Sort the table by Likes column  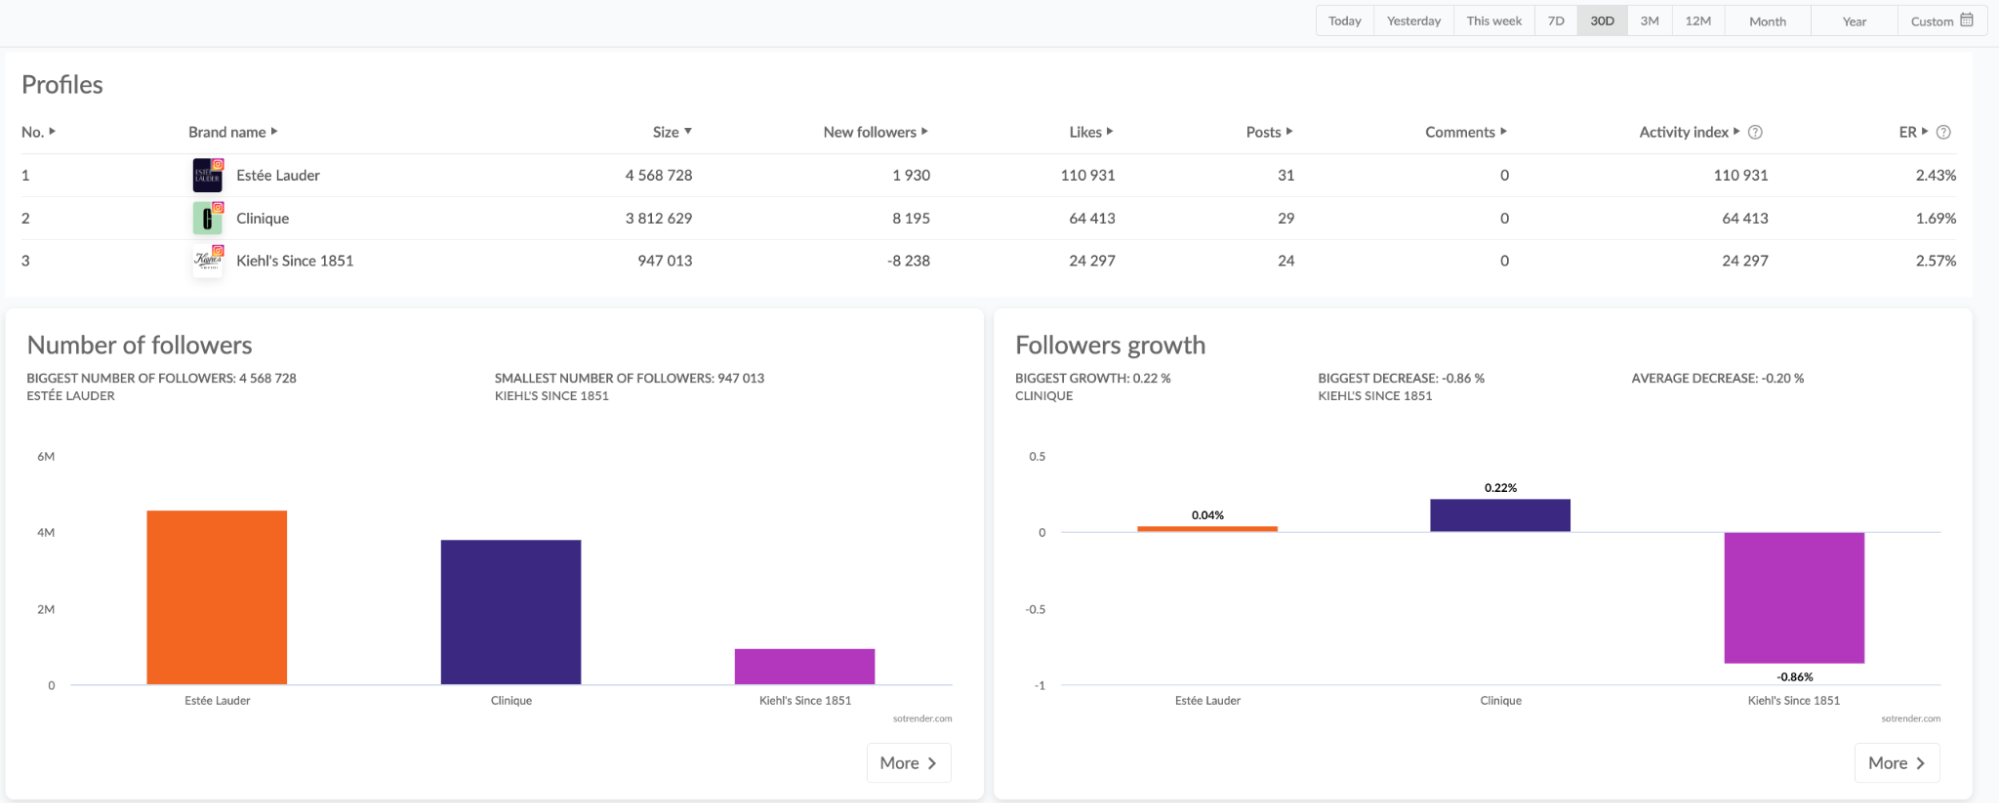click(x=1090, y=132)
